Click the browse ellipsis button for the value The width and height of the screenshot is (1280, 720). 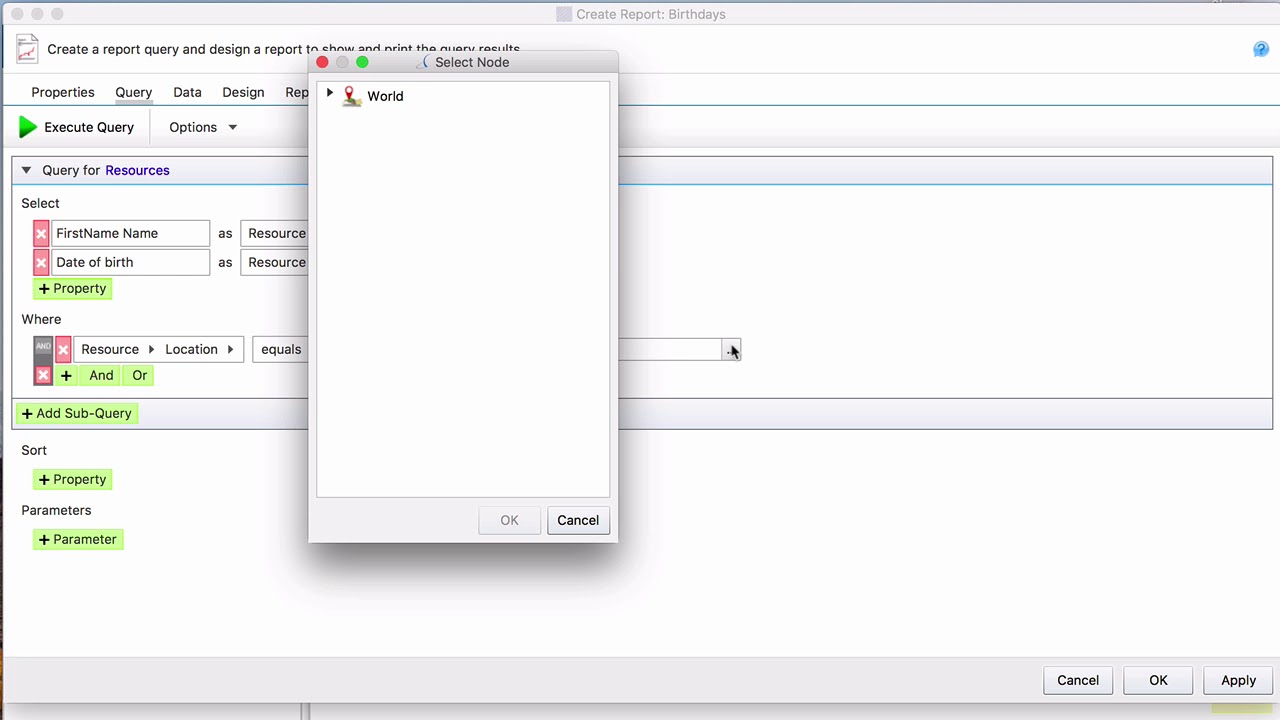click(x=731, y=349)
